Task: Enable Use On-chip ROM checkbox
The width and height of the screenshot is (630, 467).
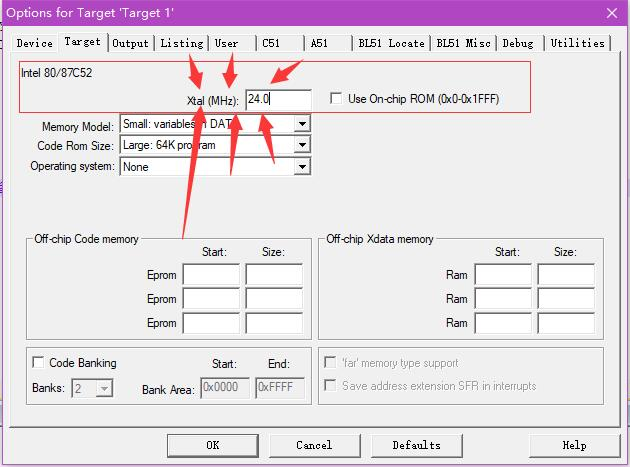Action: pos(336,98)
